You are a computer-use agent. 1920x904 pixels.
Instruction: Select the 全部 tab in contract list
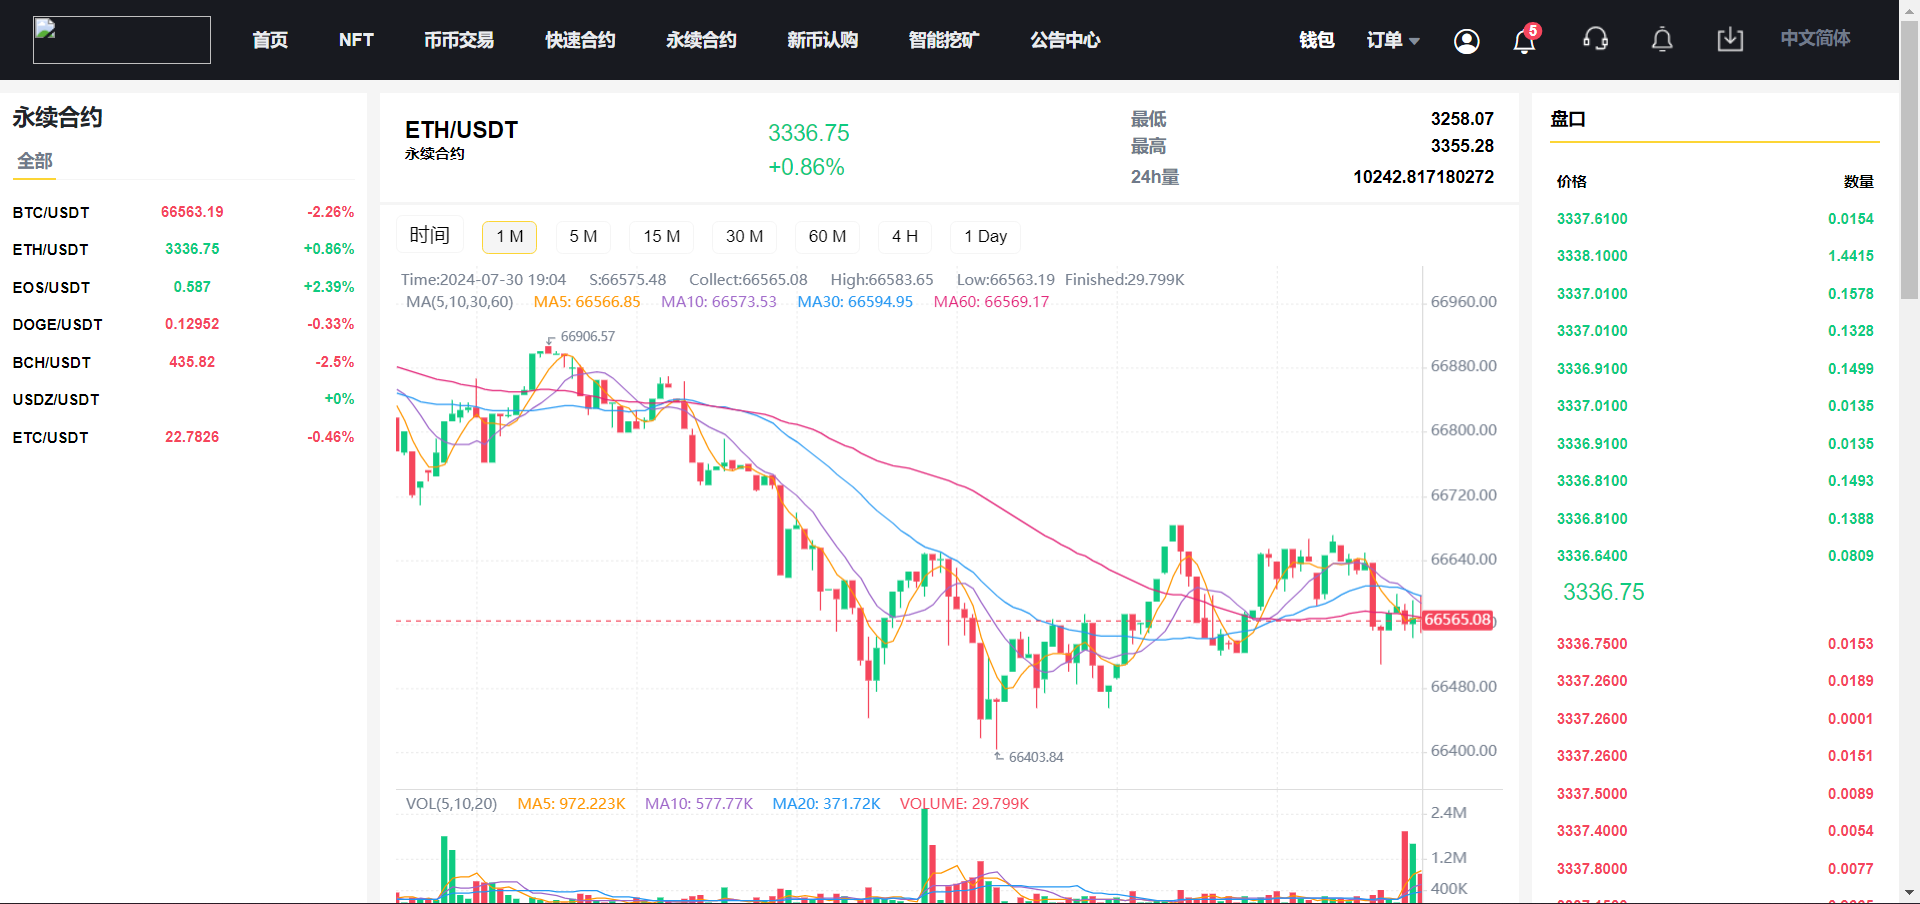(35, 161)
